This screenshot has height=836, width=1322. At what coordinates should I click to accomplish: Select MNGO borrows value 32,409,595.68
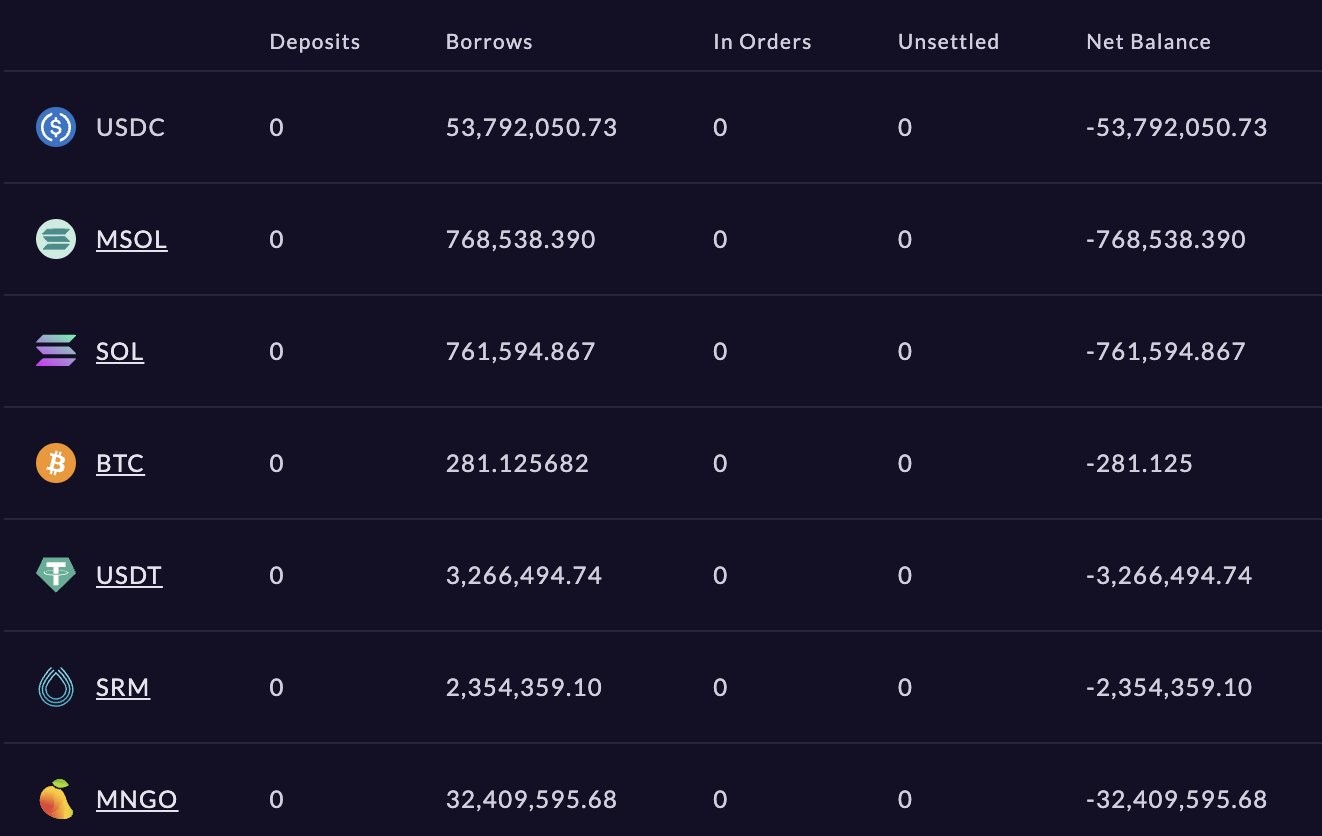pyautogui.click(x=531, y=800)
